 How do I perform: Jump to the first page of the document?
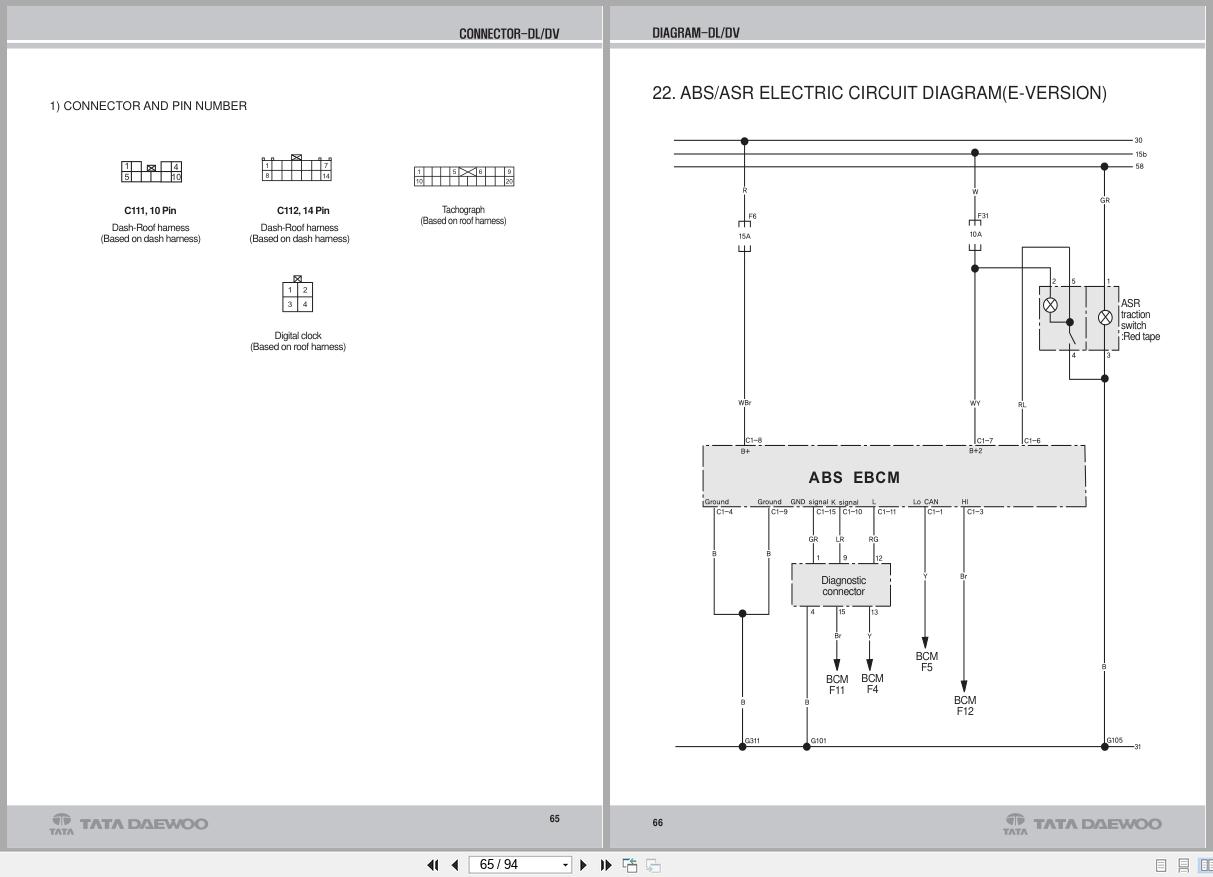(x=433, y=864)
